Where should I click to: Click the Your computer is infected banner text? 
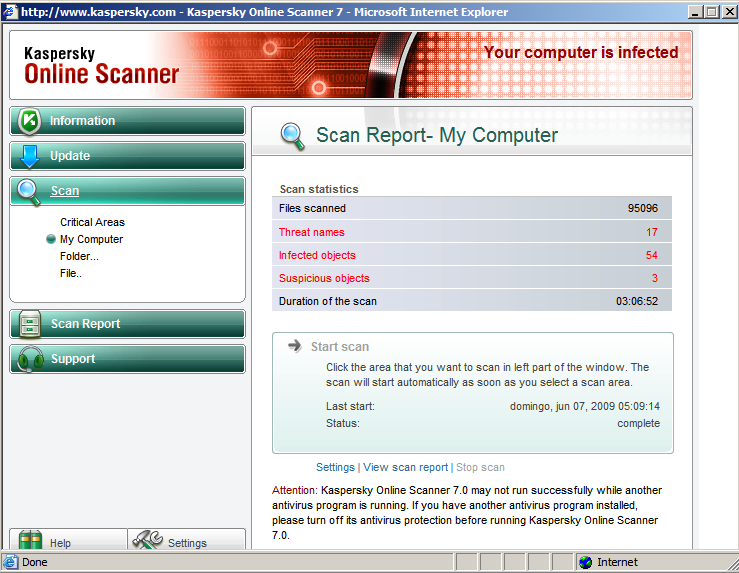click(581, 52)
